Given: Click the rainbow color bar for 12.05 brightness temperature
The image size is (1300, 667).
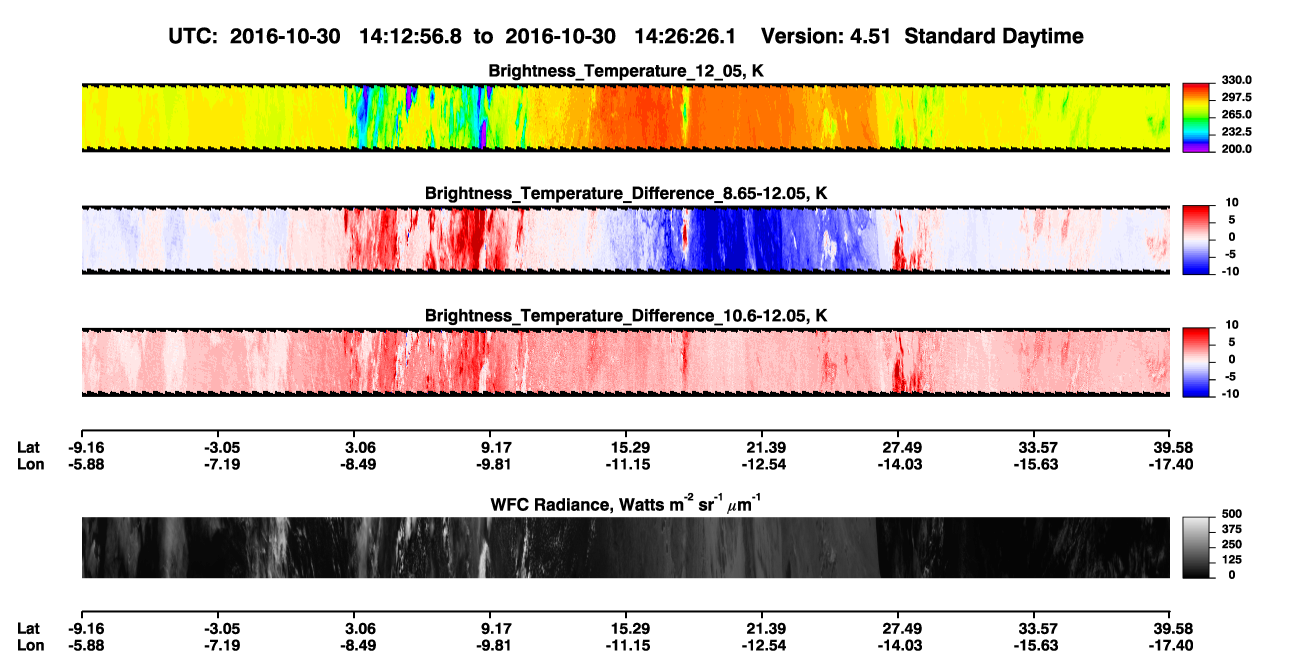Looking at the screenshot, I should 1195,118.
